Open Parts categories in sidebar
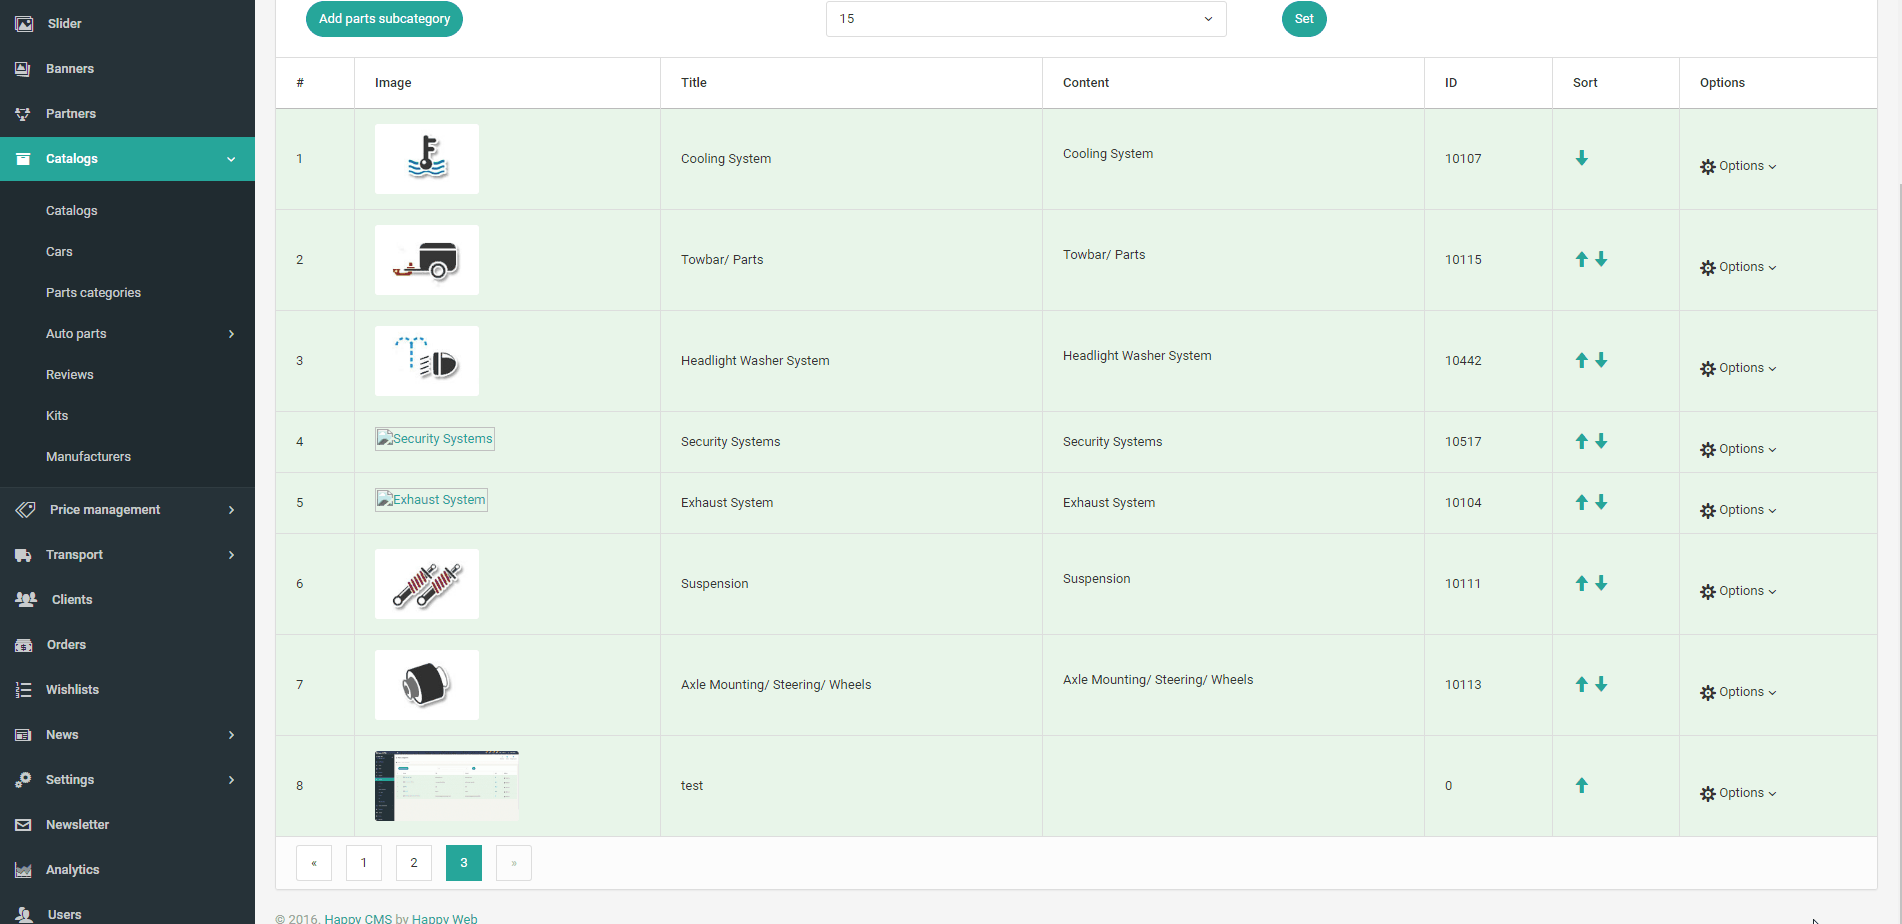The width and height of the screenshot is (1902, 924). click(93, 293)
